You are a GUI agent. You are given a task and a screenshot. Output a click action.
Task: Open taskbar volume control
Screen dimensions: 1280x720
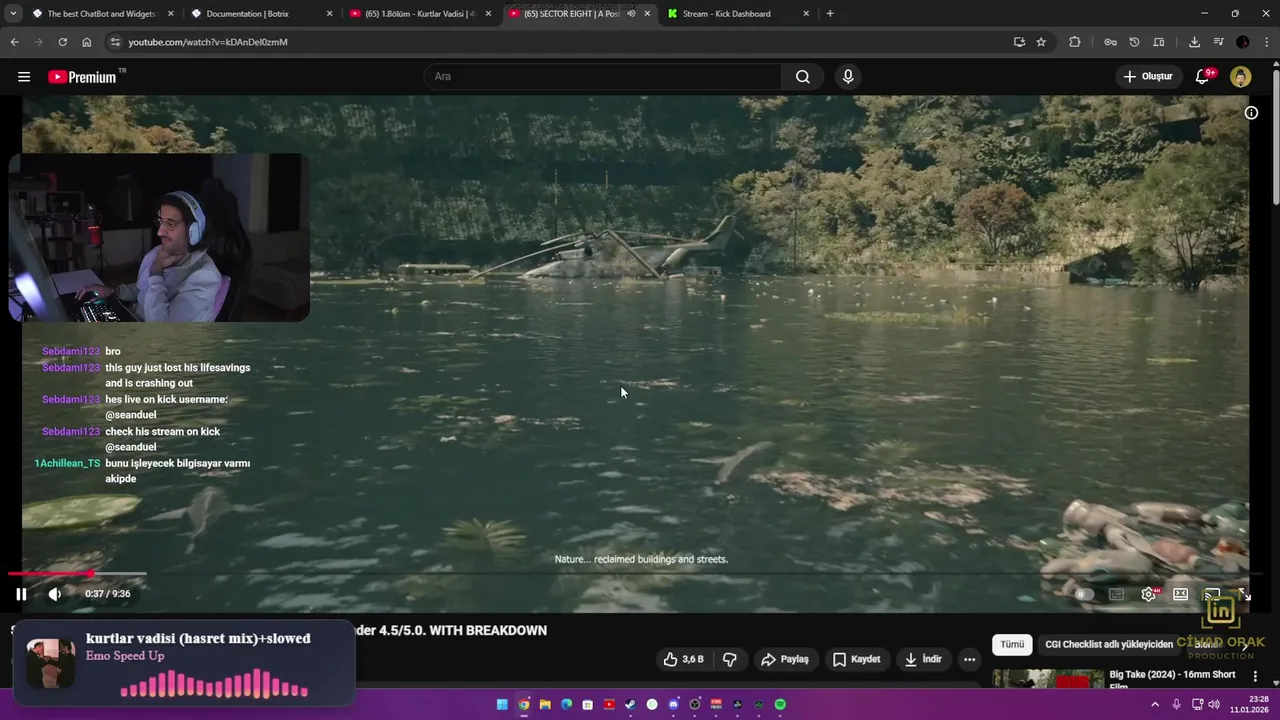coord(1214,704)
